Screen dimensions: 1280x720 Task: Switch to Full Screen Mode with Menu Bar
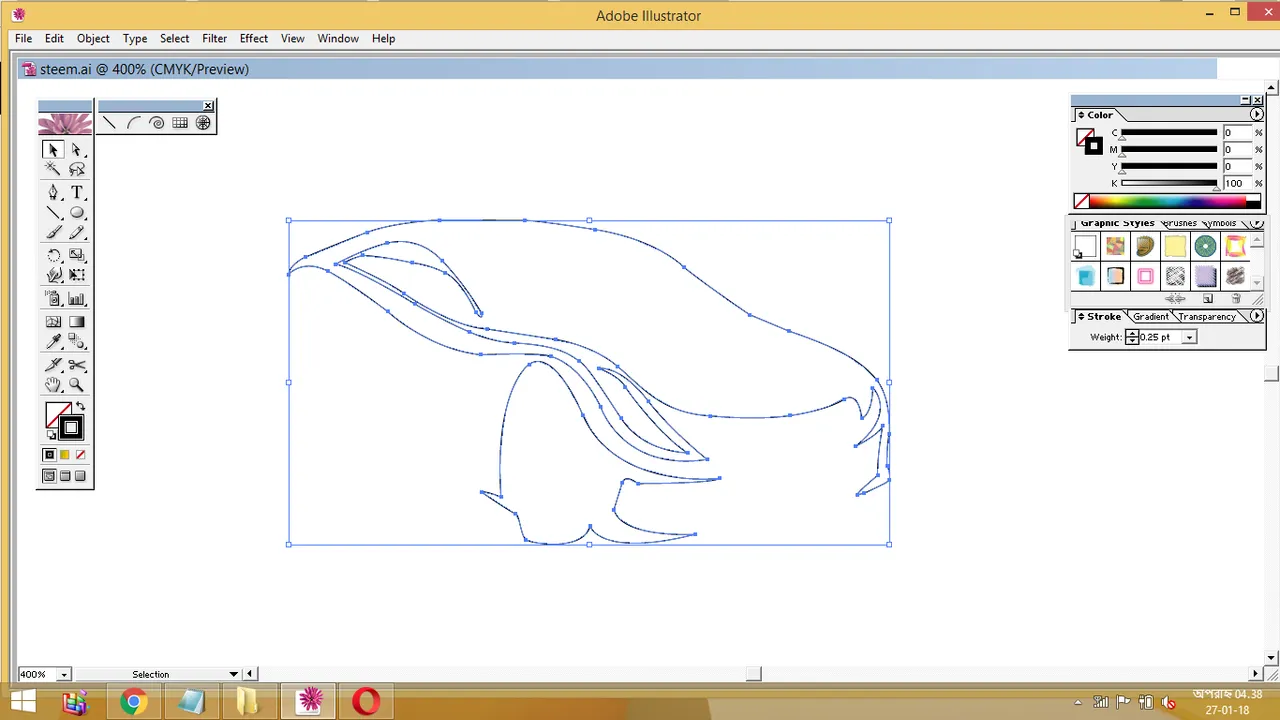click(65, 476)
